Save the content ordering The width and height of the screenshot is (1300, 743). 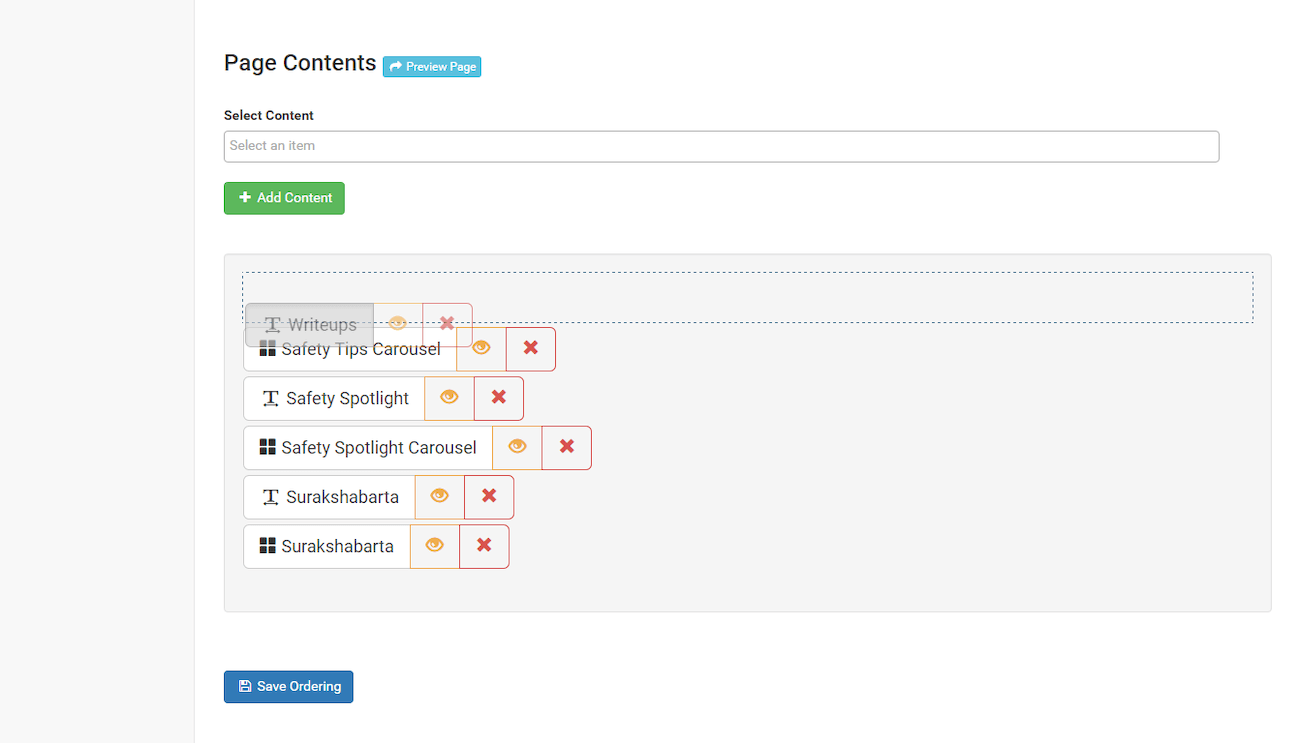coord(288,687)
